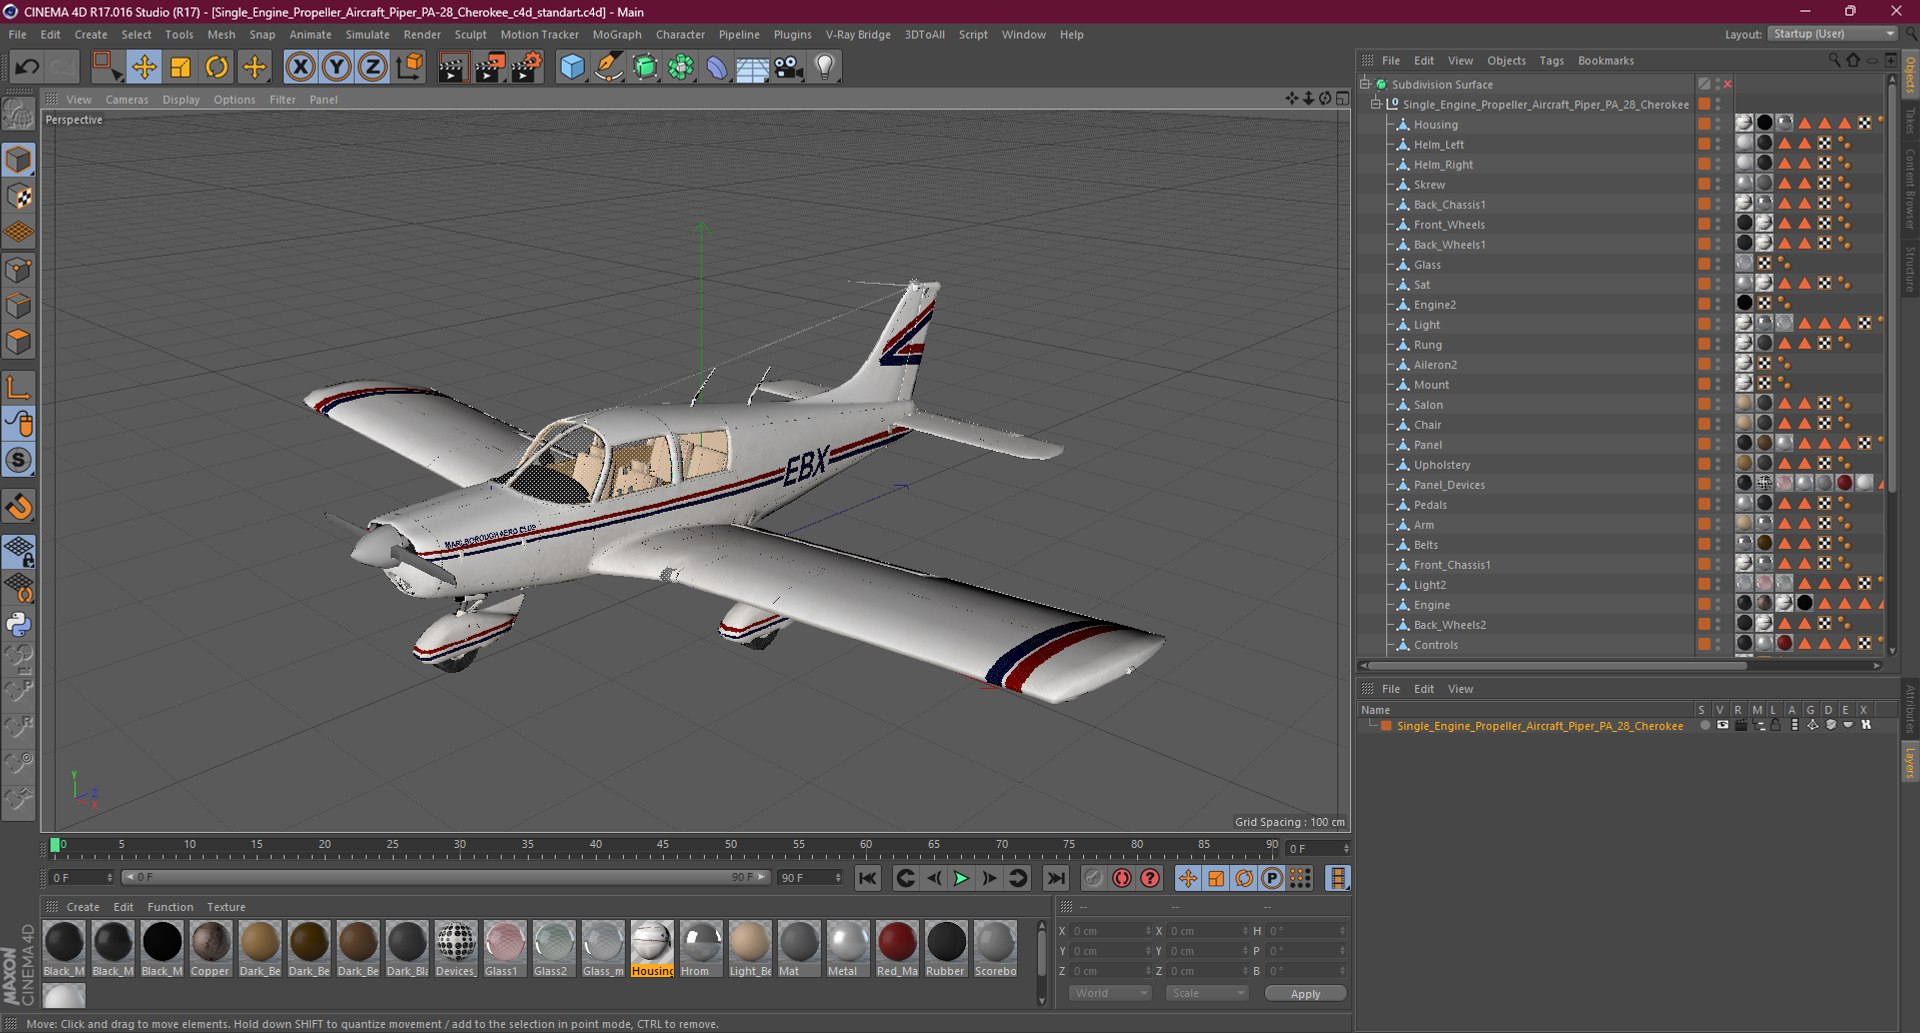Open Render to Picture Viewer icon
This screenshot has width=1920, height=1033.
pyautogui.click(x=489, y=67)
